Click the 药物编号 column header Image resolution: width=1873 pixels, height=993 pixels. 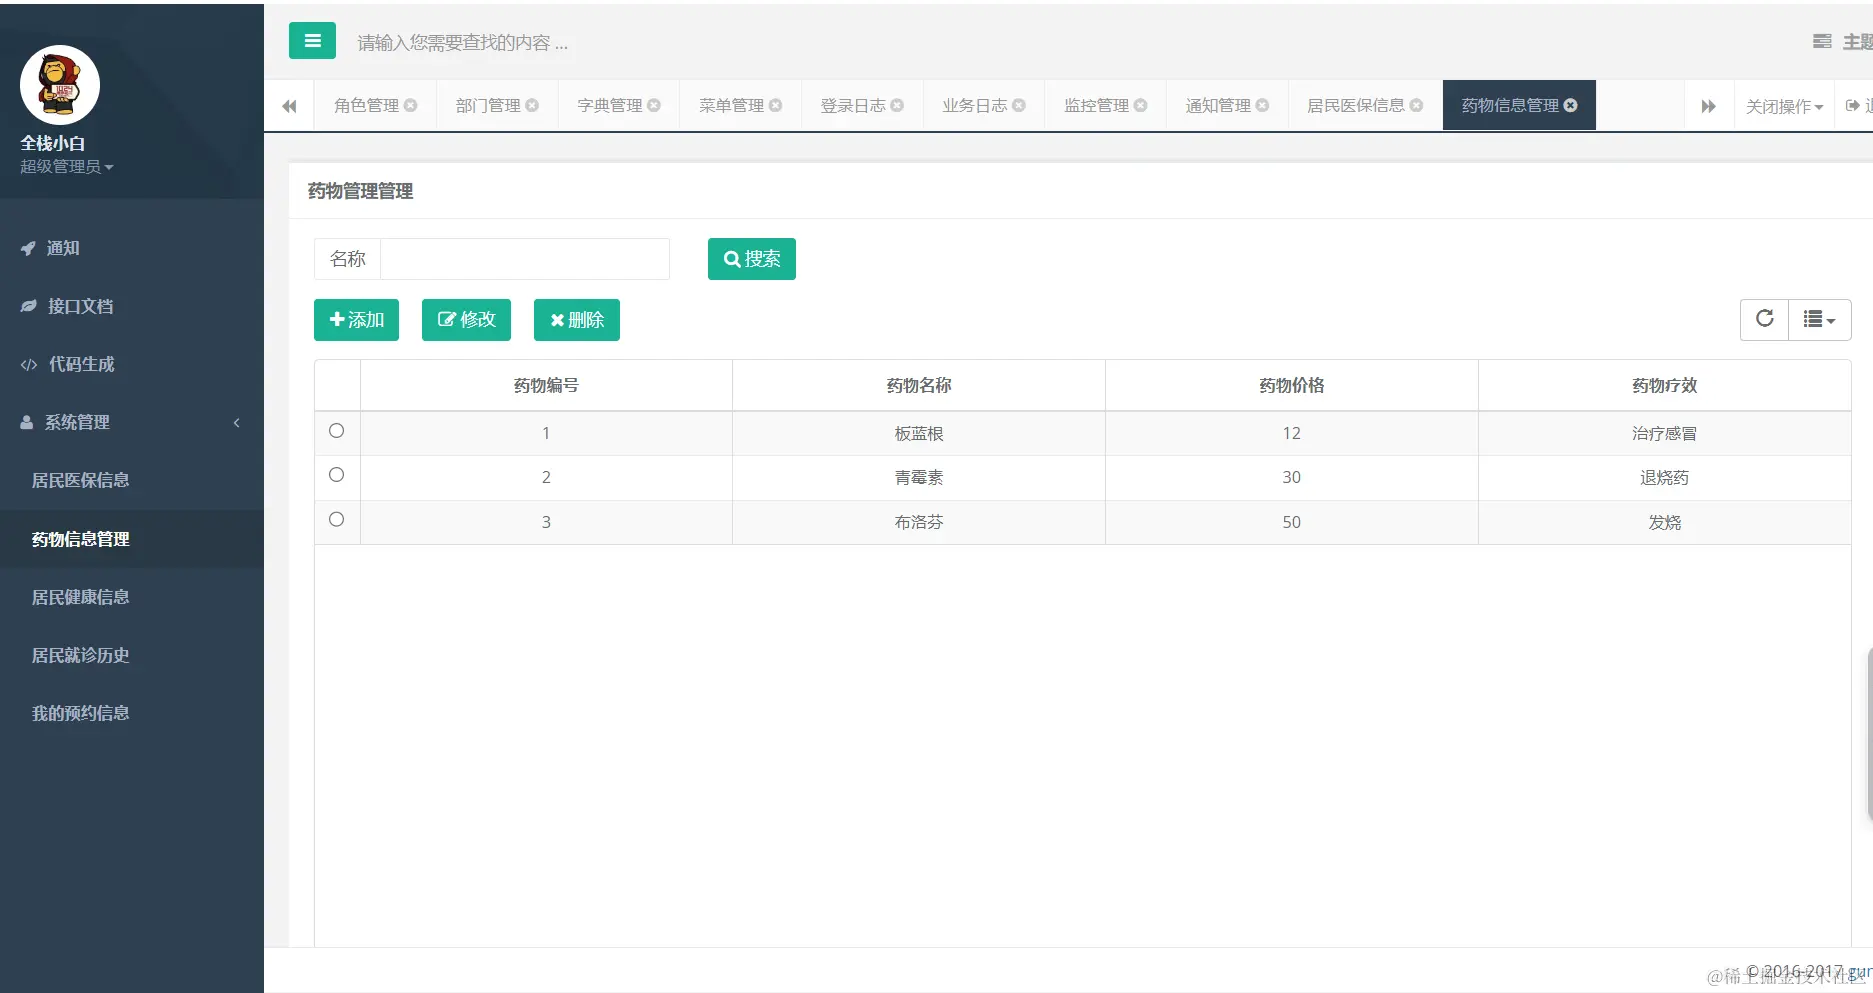tap(546, 385)
